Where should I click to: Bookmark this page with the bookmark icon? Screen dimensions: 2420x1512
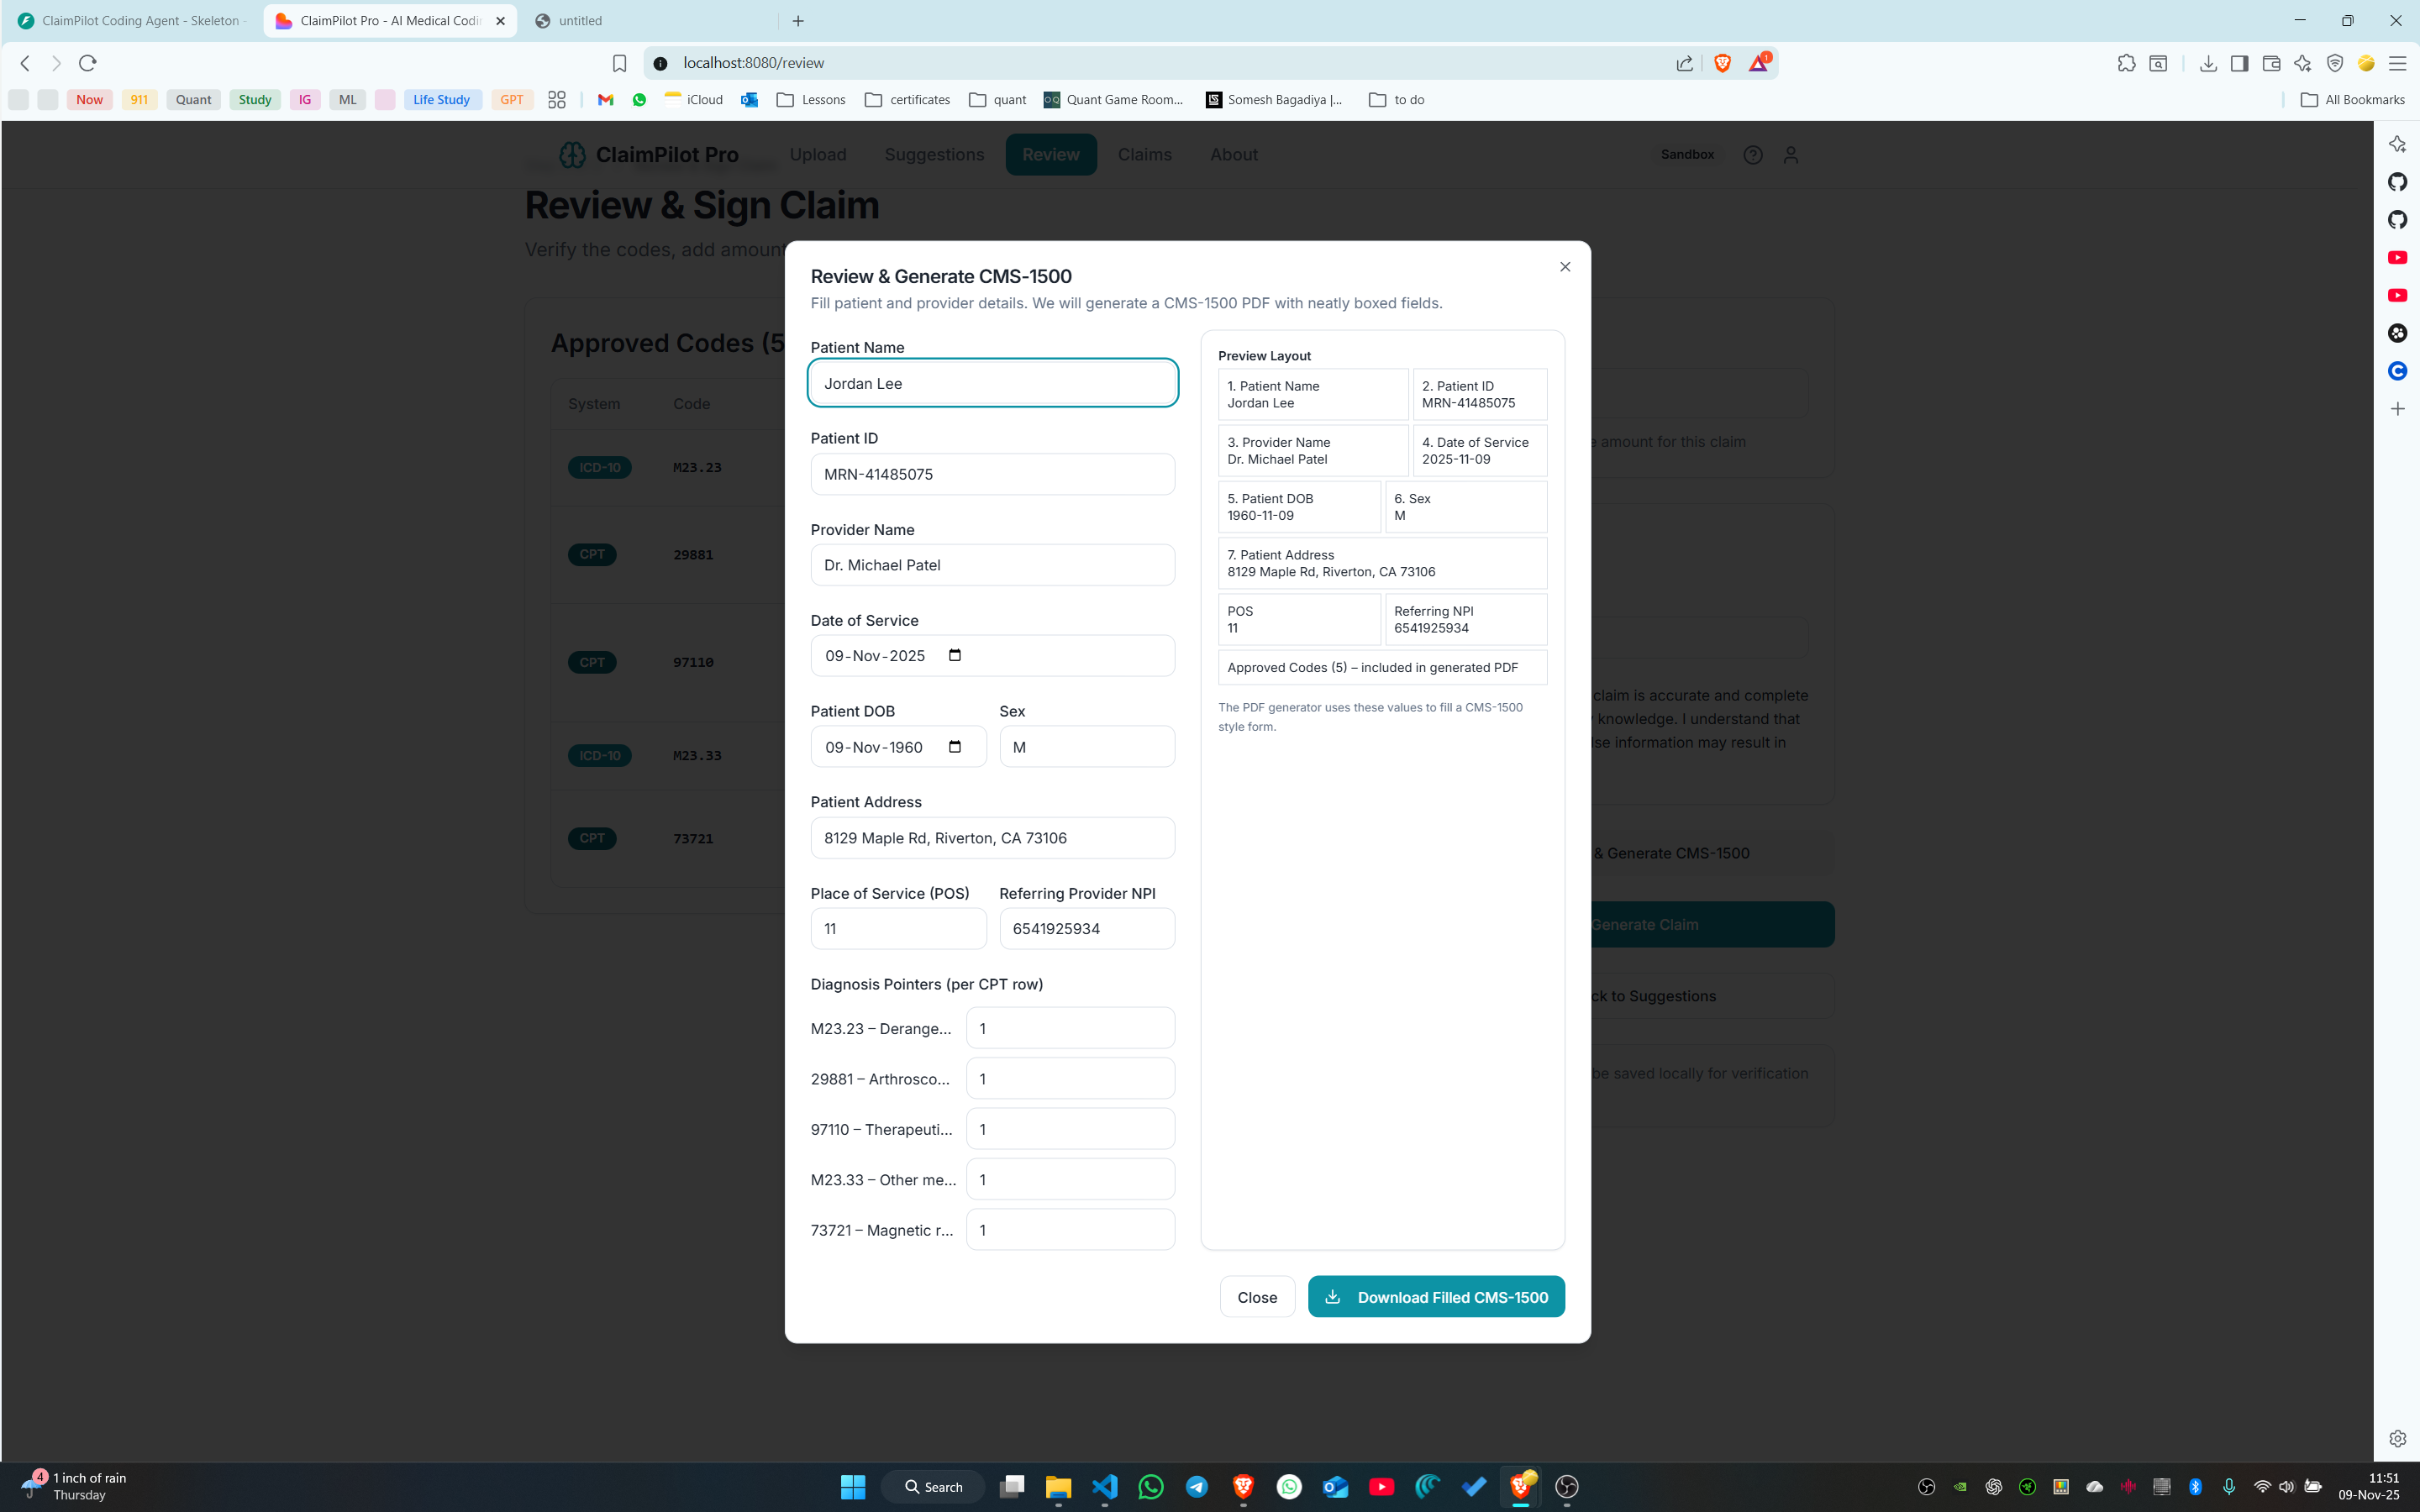(x=619, y=63)
